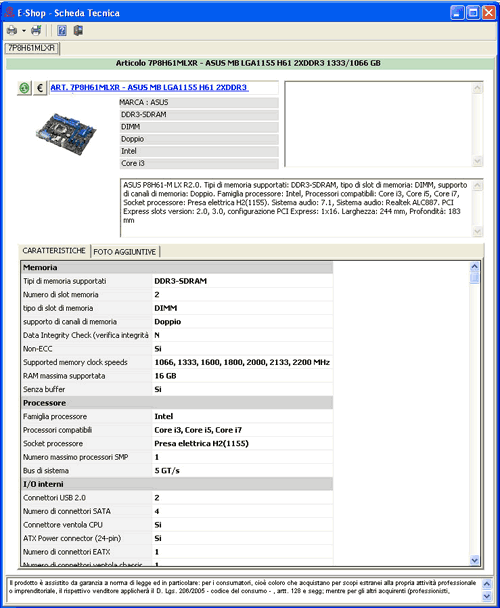The width and height of the screenshot is (500, 608).
Task: Click the characteristics table scrollbar thumb
Action: (474, 278)
